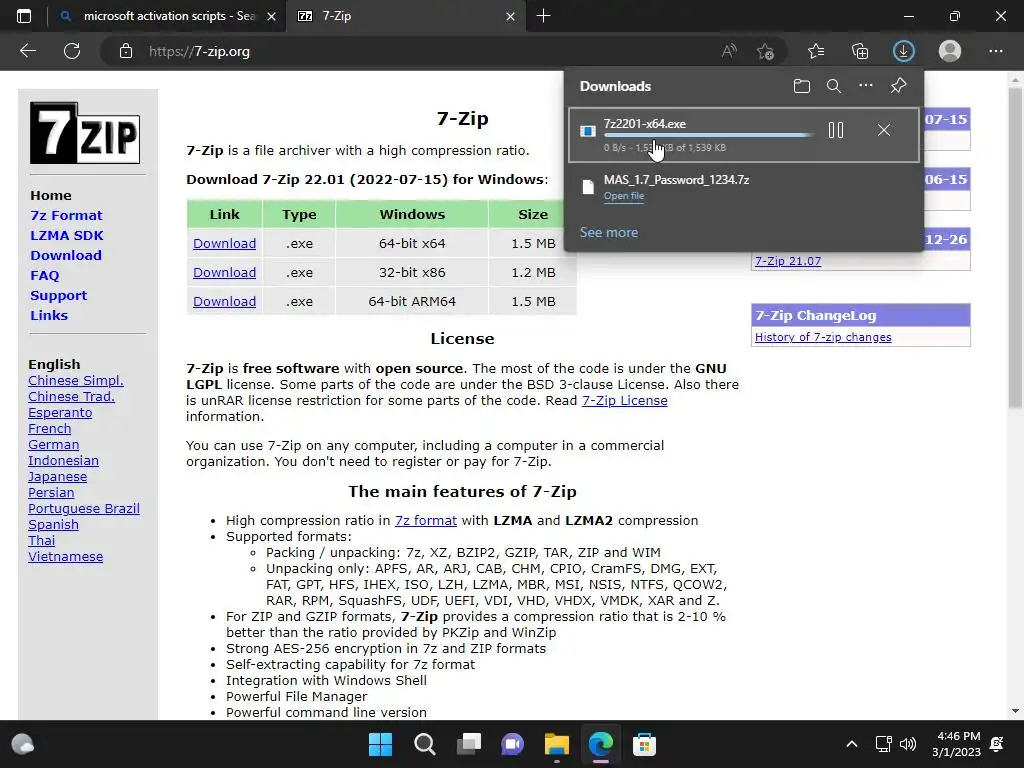This screenshot has width=1024, height=768.
Task: Click the page vertical scrollbar thumb
Action: pyautogui.click(x=1015, y=248)
